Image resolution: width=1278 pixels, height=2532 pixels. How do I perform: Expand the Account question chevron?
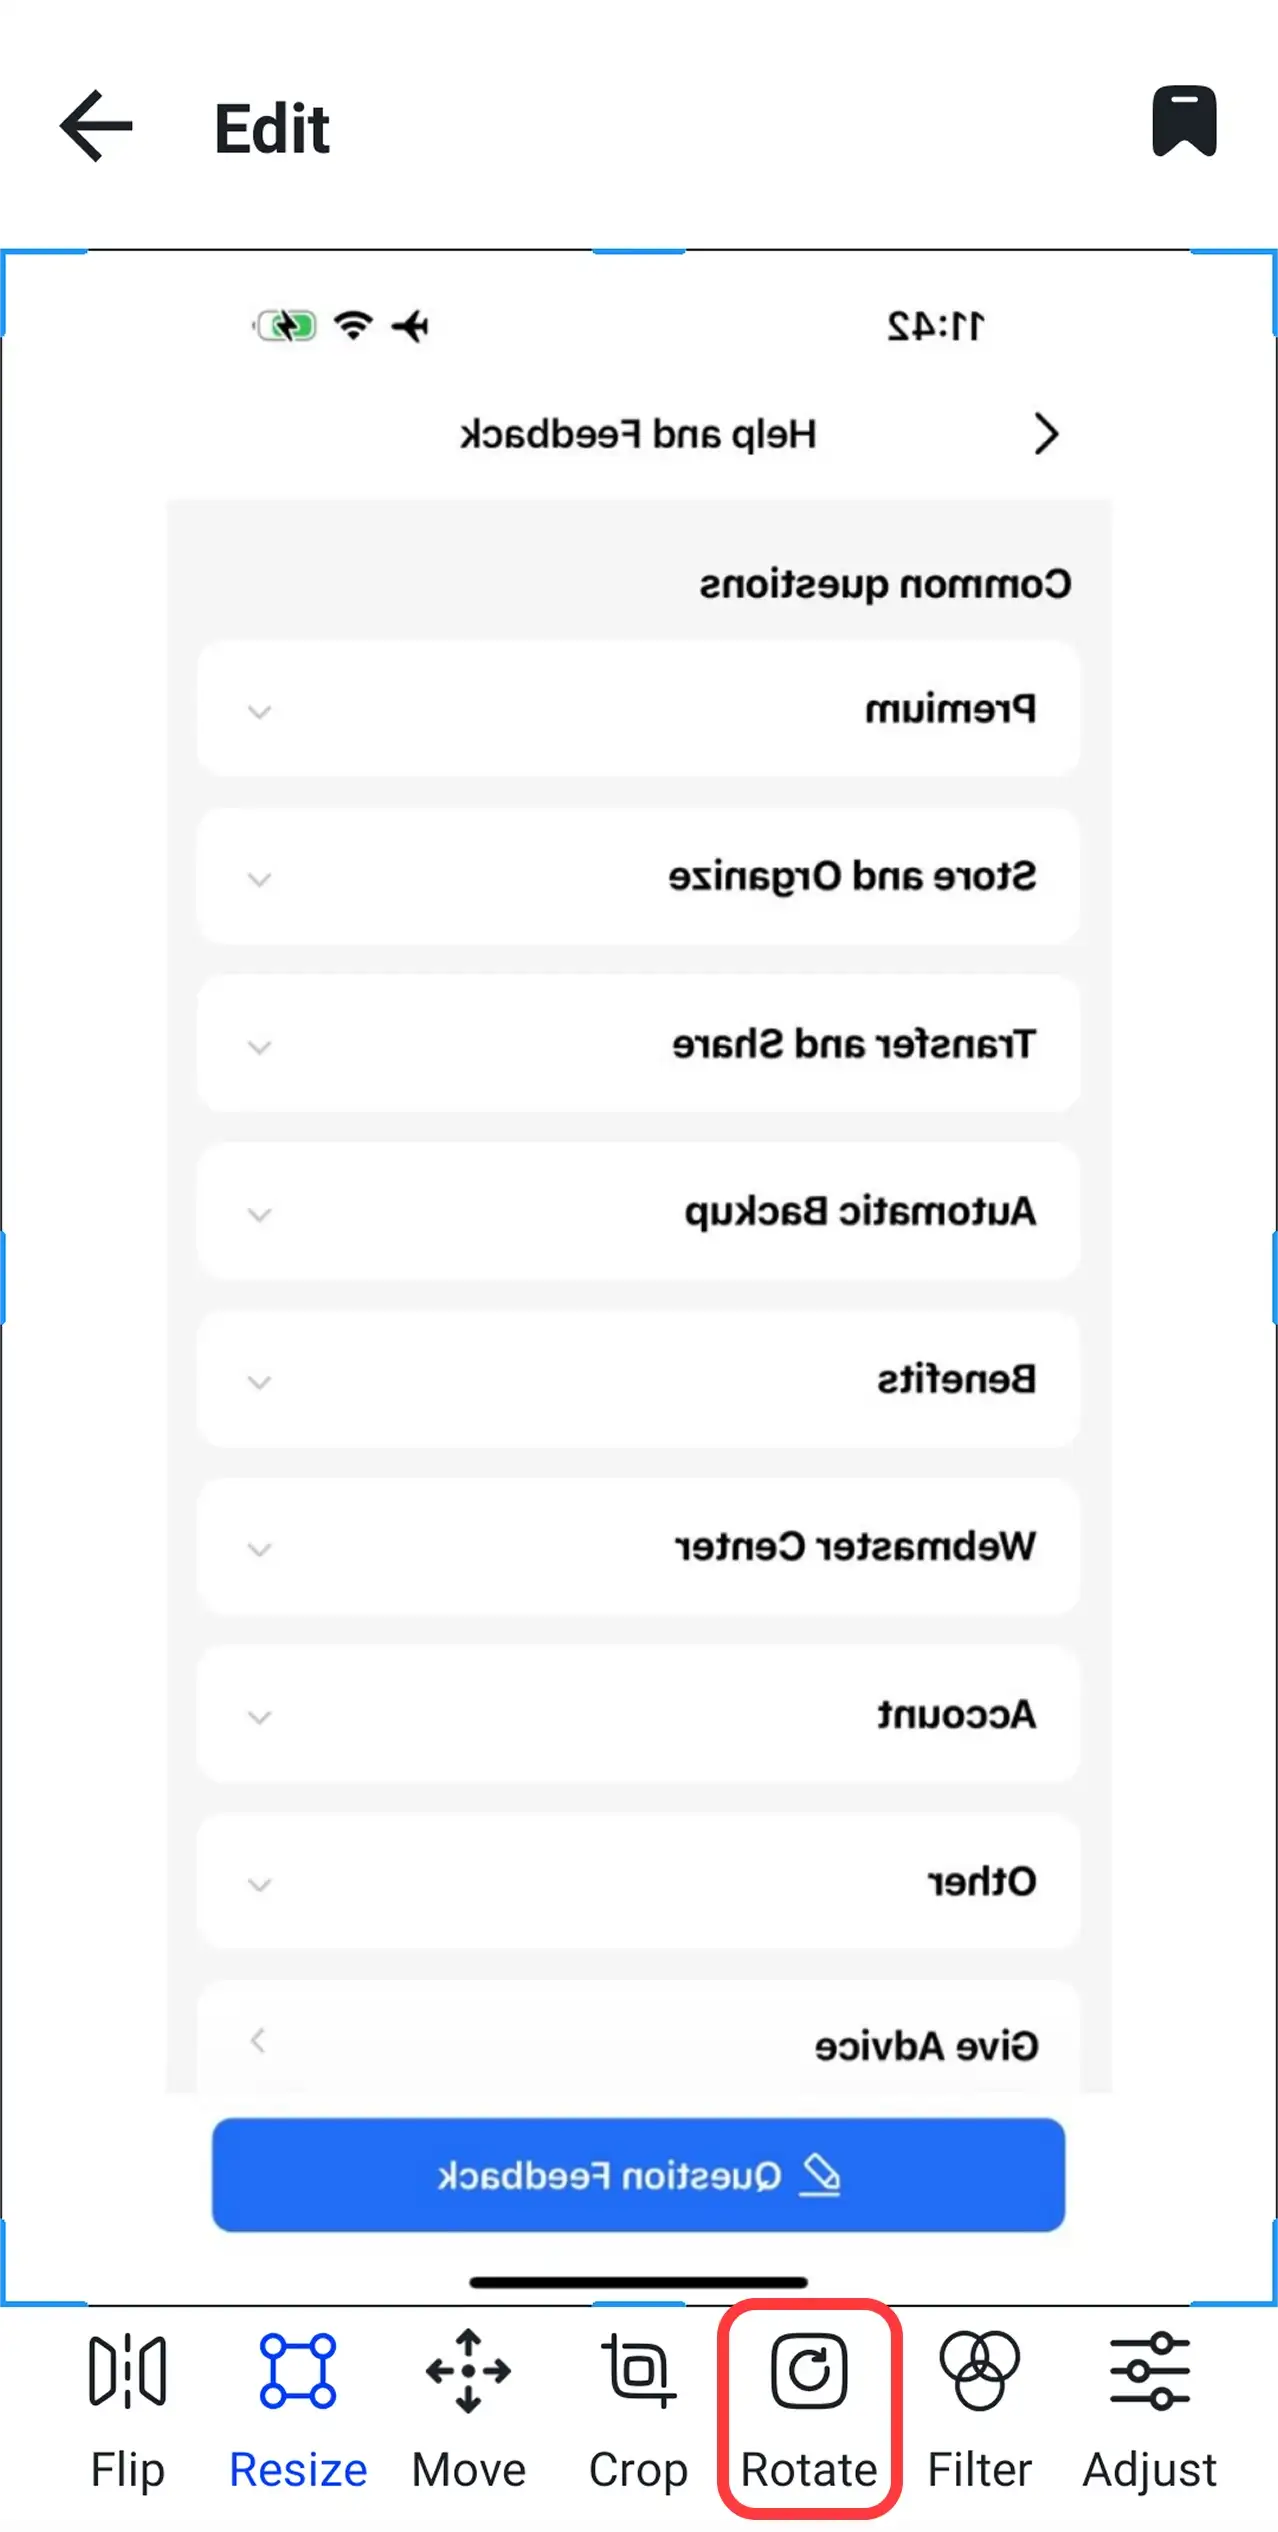pyautogui.click(x=259, y=1717)
